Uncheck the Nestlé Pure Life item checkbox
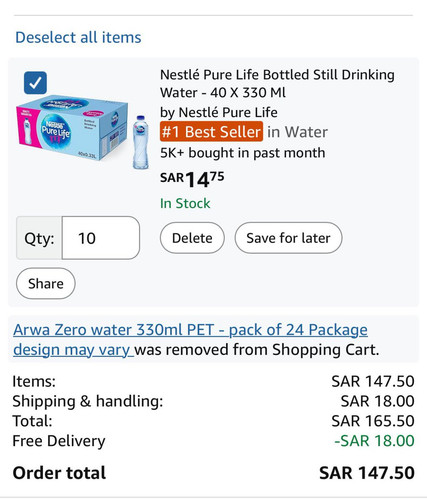 click(x=35, y=83)
